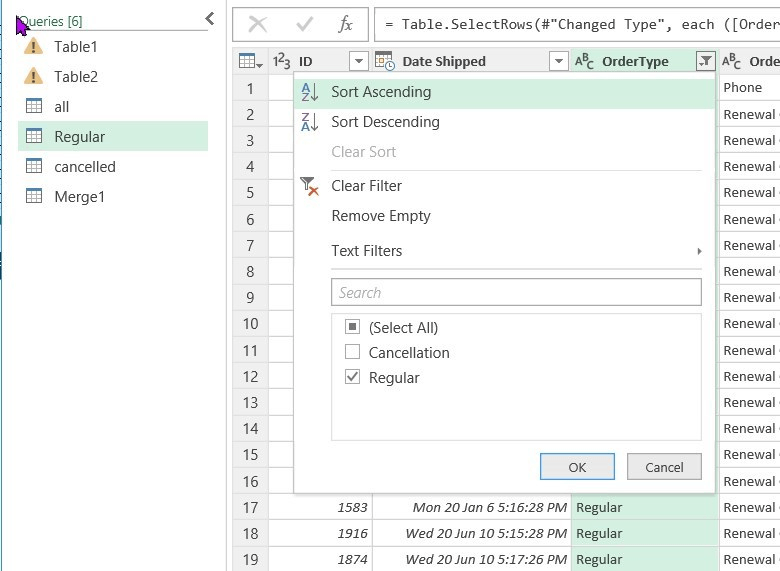780x571 pixels.
Task: Click the Clear Filter funnel icon
Action: click(309, 186)
